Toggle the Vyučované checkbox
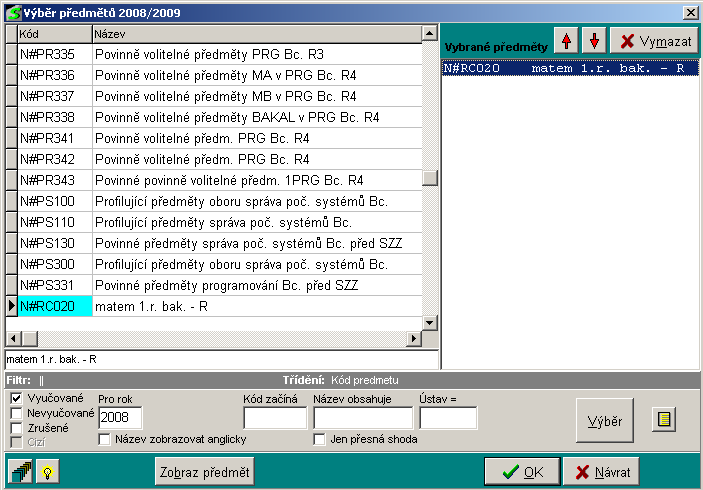The image size is (703, 490). [17, 398]
